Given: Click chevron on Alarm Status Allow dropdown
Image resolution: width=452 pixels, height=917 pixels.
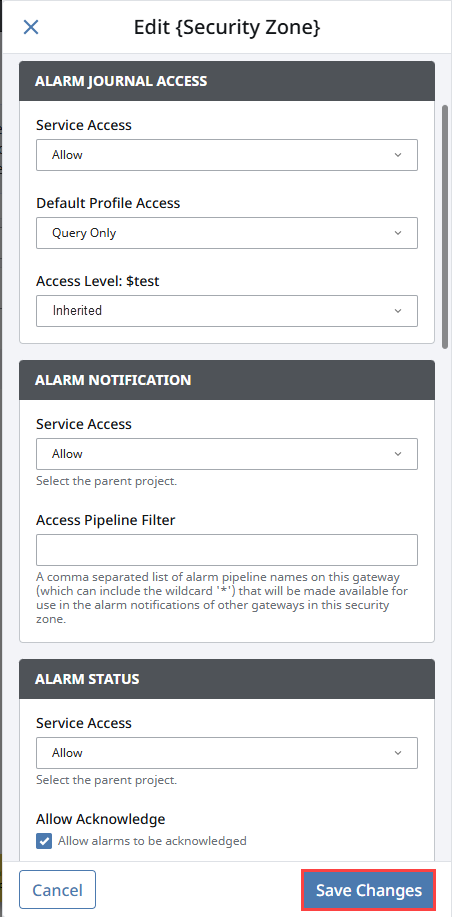Looking at the screenshot, I should pos(398,753).
